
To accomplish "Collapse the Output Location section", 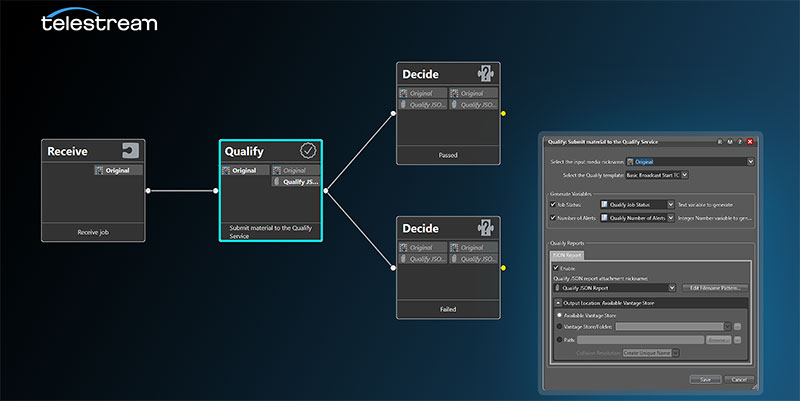I will point(557,302).
